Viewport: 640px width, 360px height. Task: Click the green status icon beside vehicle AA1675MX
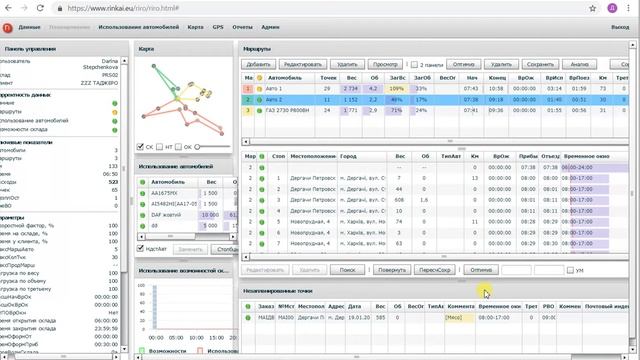(142, 193)
